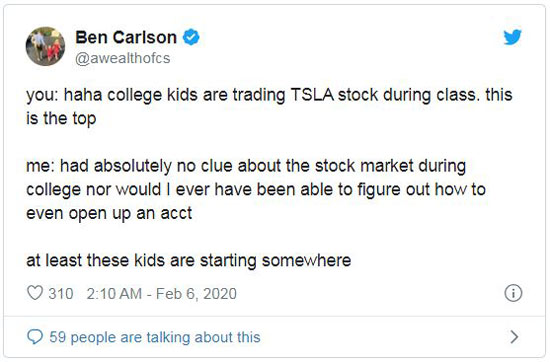The height and width of the screenshot is (362, 550).
Task: Open Twitter via the bird logo
Action: tap(512, 37)
